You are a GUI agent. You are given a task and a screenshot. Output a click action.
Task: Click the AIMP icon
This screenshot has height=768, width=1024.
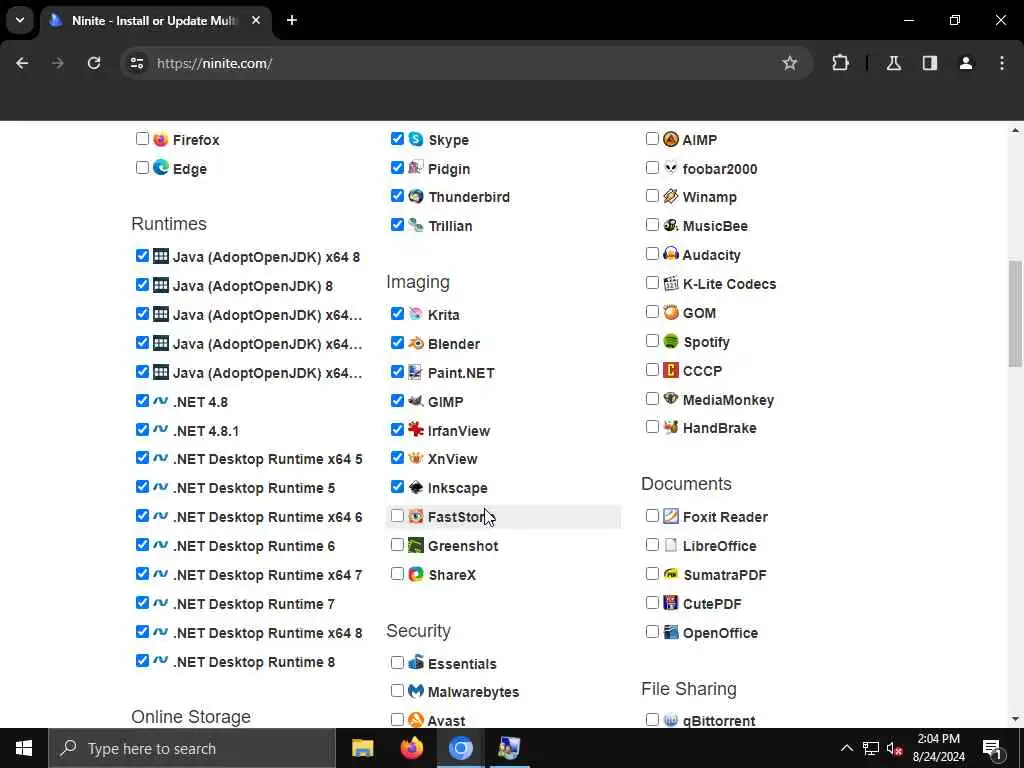671,139
